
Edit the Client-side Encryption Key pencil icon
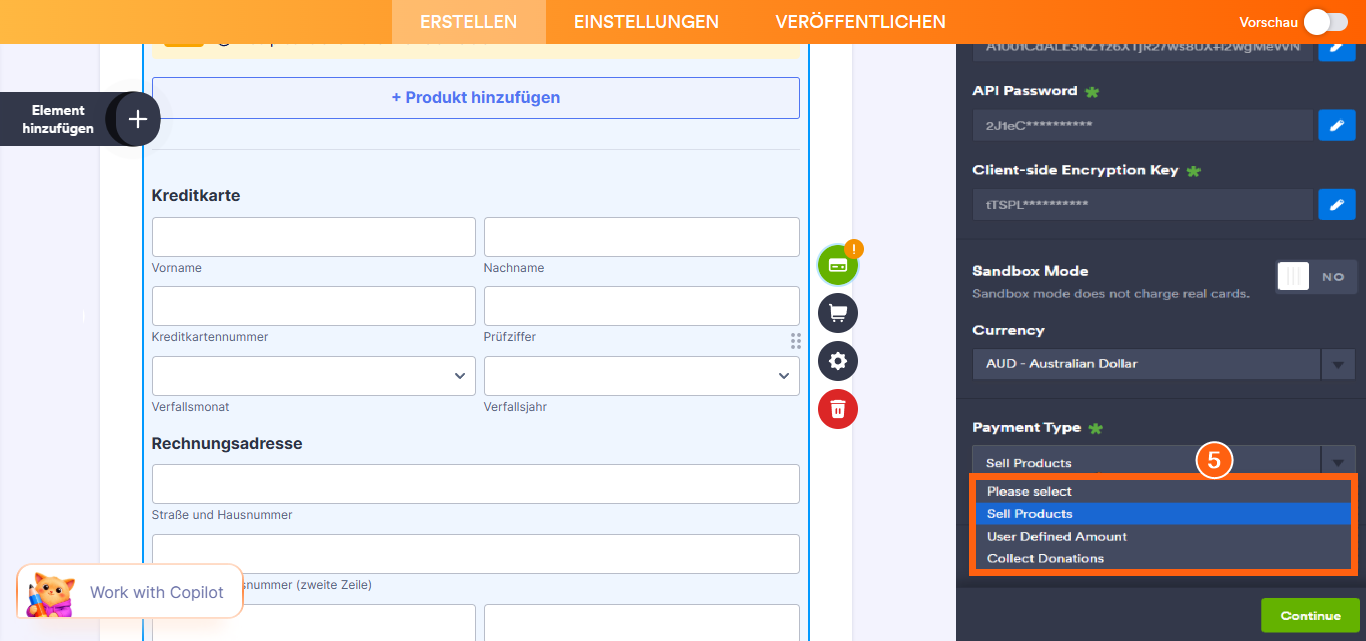pos(1337,204)
